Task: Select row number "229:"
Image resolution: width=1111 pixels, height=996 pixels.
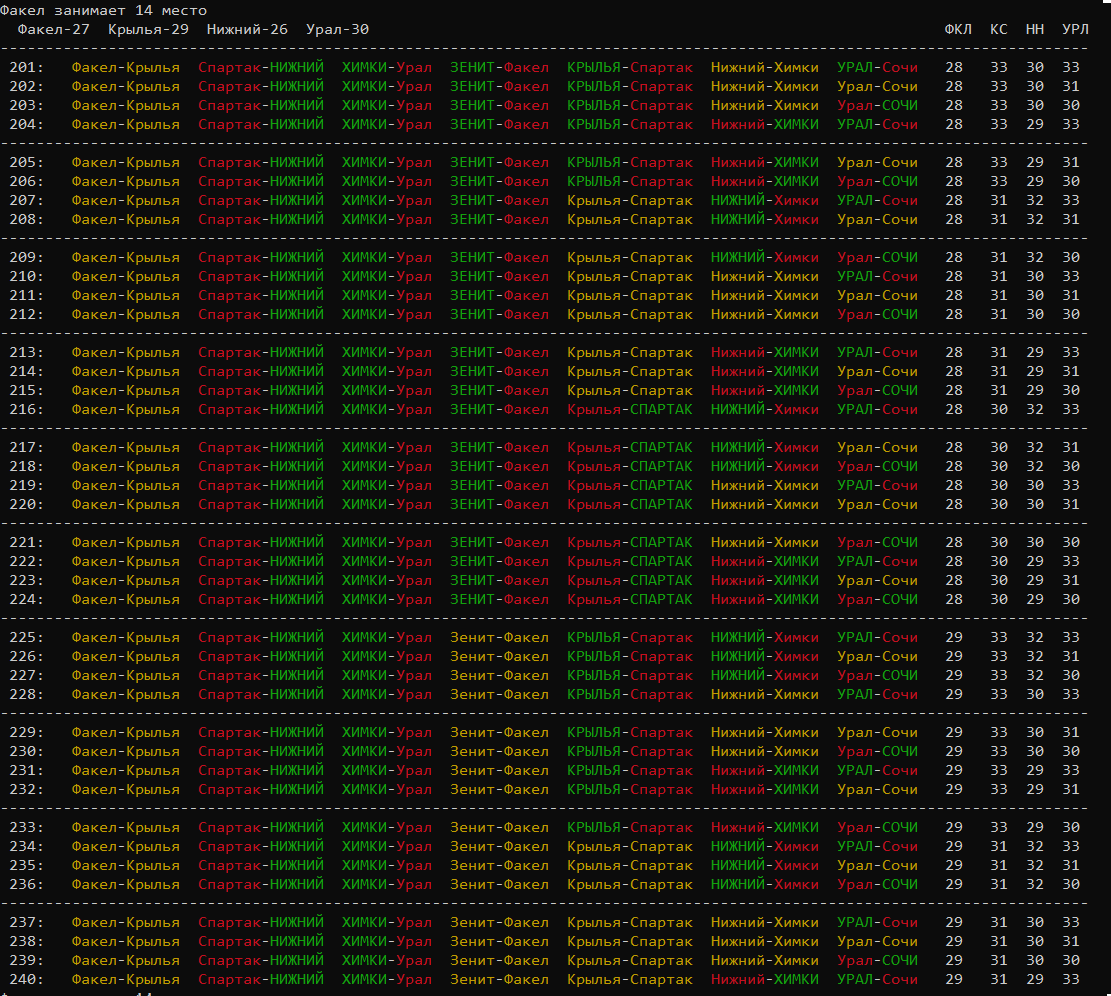Action: pos(27,732)
